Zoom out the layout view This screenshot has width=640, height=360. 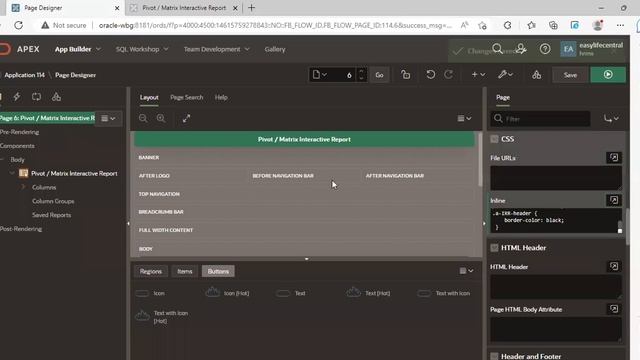click(143, 118)
